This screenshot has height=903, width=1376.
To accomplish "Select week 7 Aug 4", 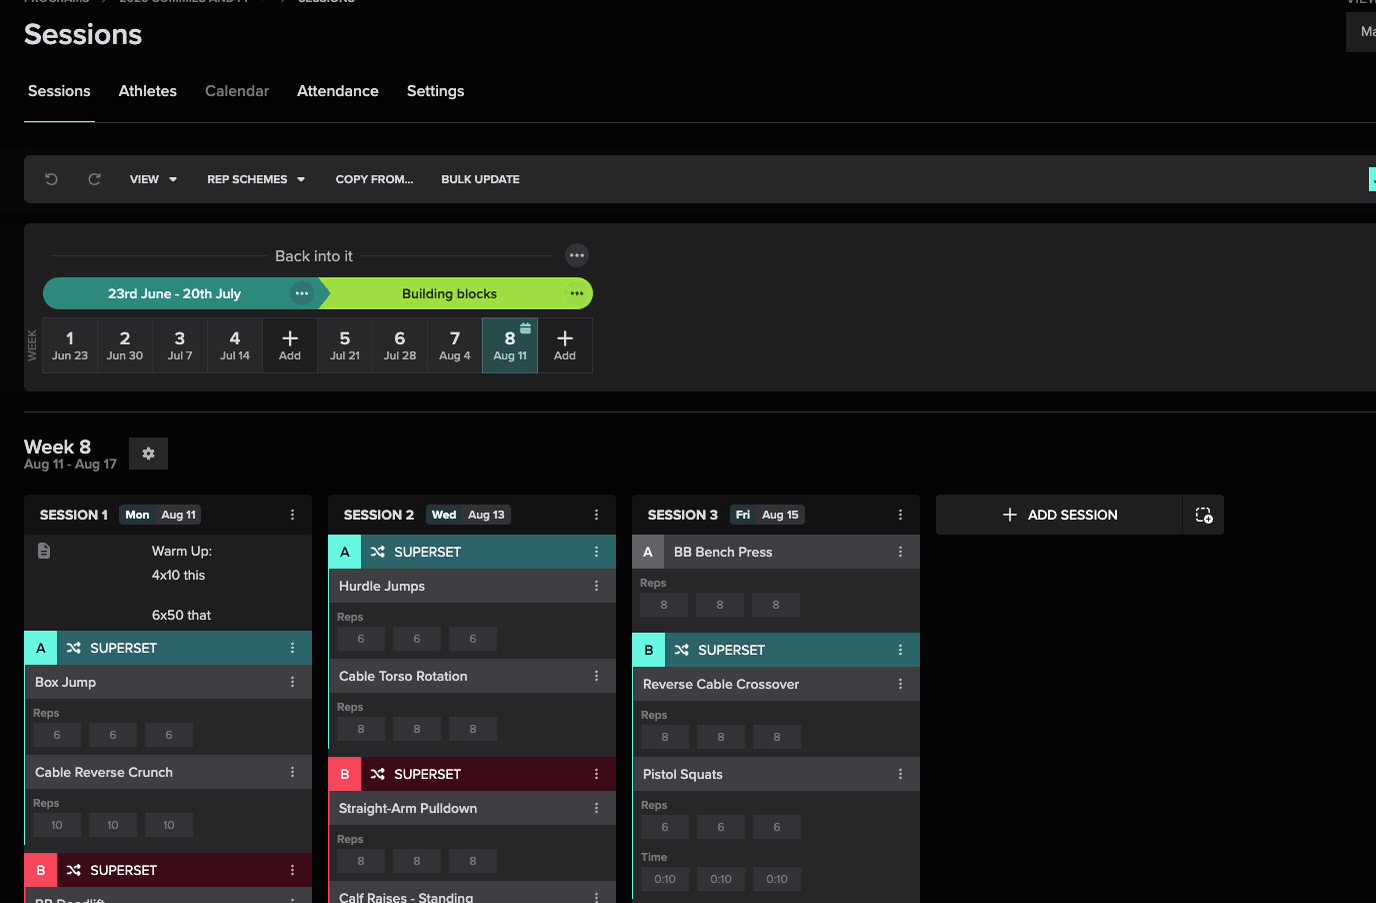I will 455,345.
